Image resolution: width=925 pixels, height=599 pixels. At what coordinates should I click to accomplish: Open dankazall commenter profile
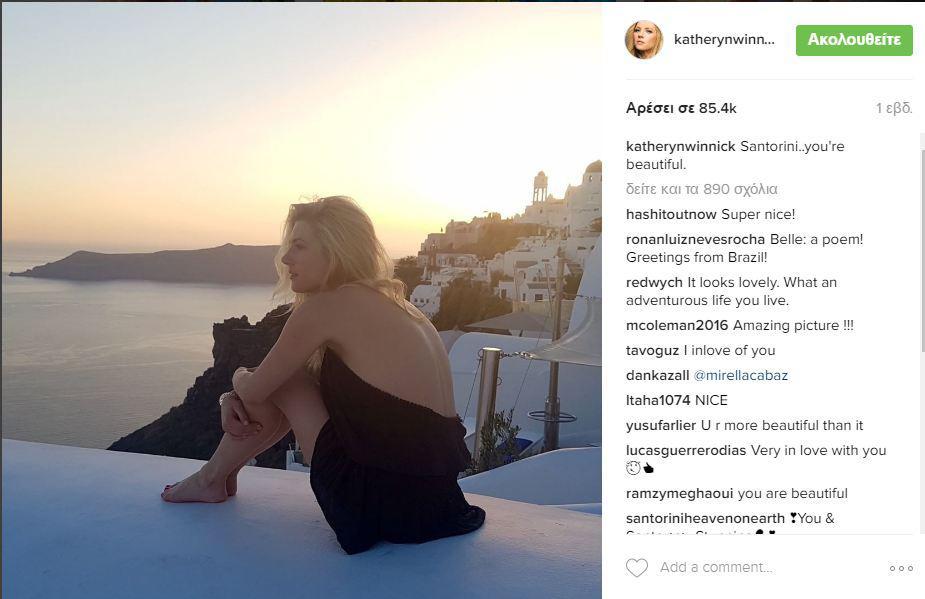[x=657, y=375]
